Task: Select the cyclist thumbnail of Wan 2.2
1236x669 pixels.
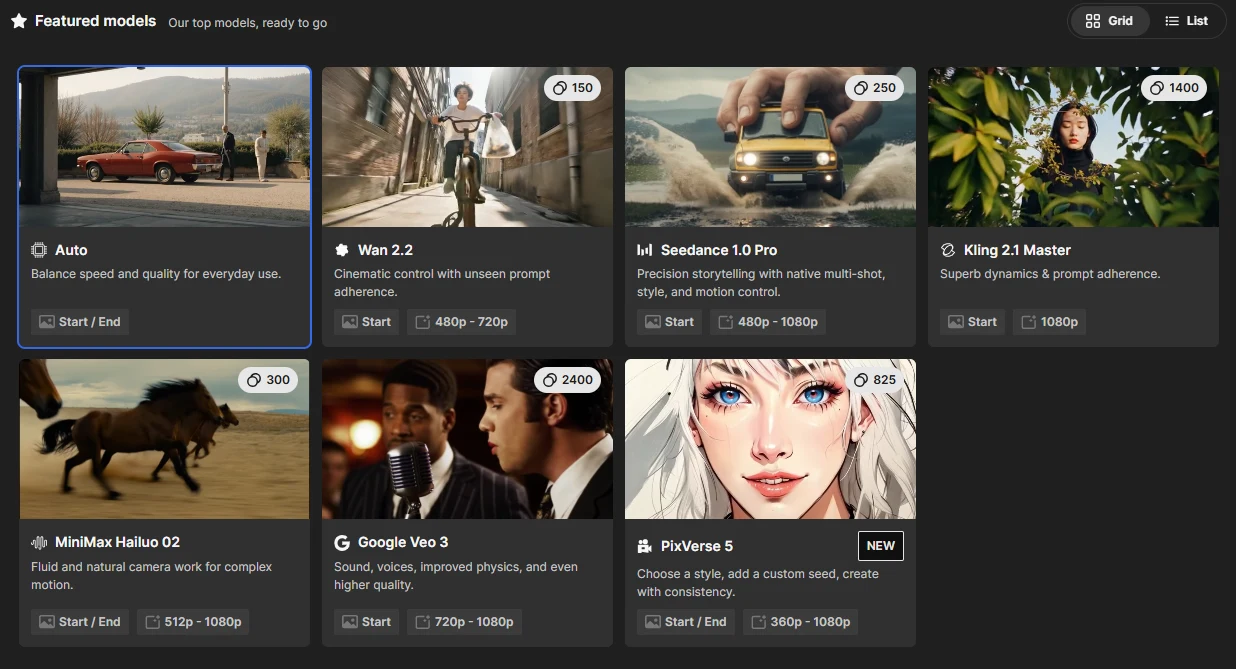Action: pos(467,147)
